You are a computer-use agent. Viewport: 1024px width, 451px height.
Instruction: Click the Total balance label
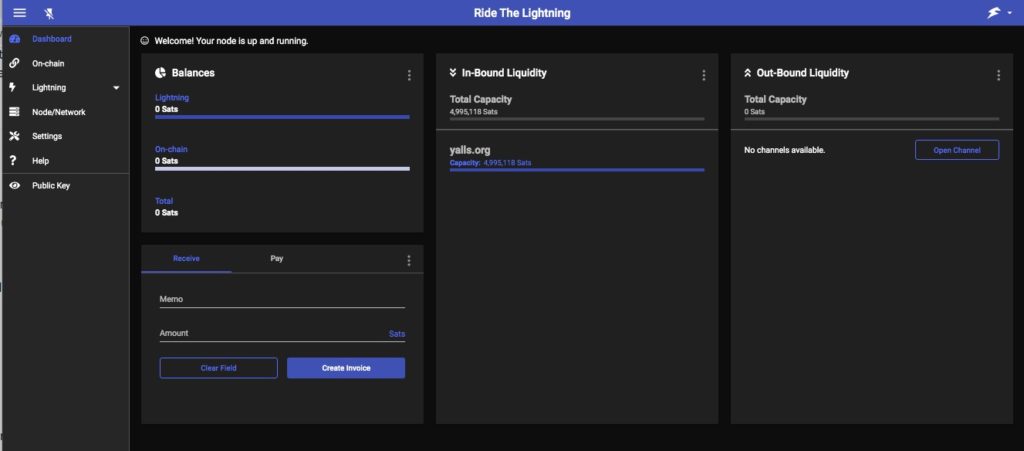tap(164, 201)
